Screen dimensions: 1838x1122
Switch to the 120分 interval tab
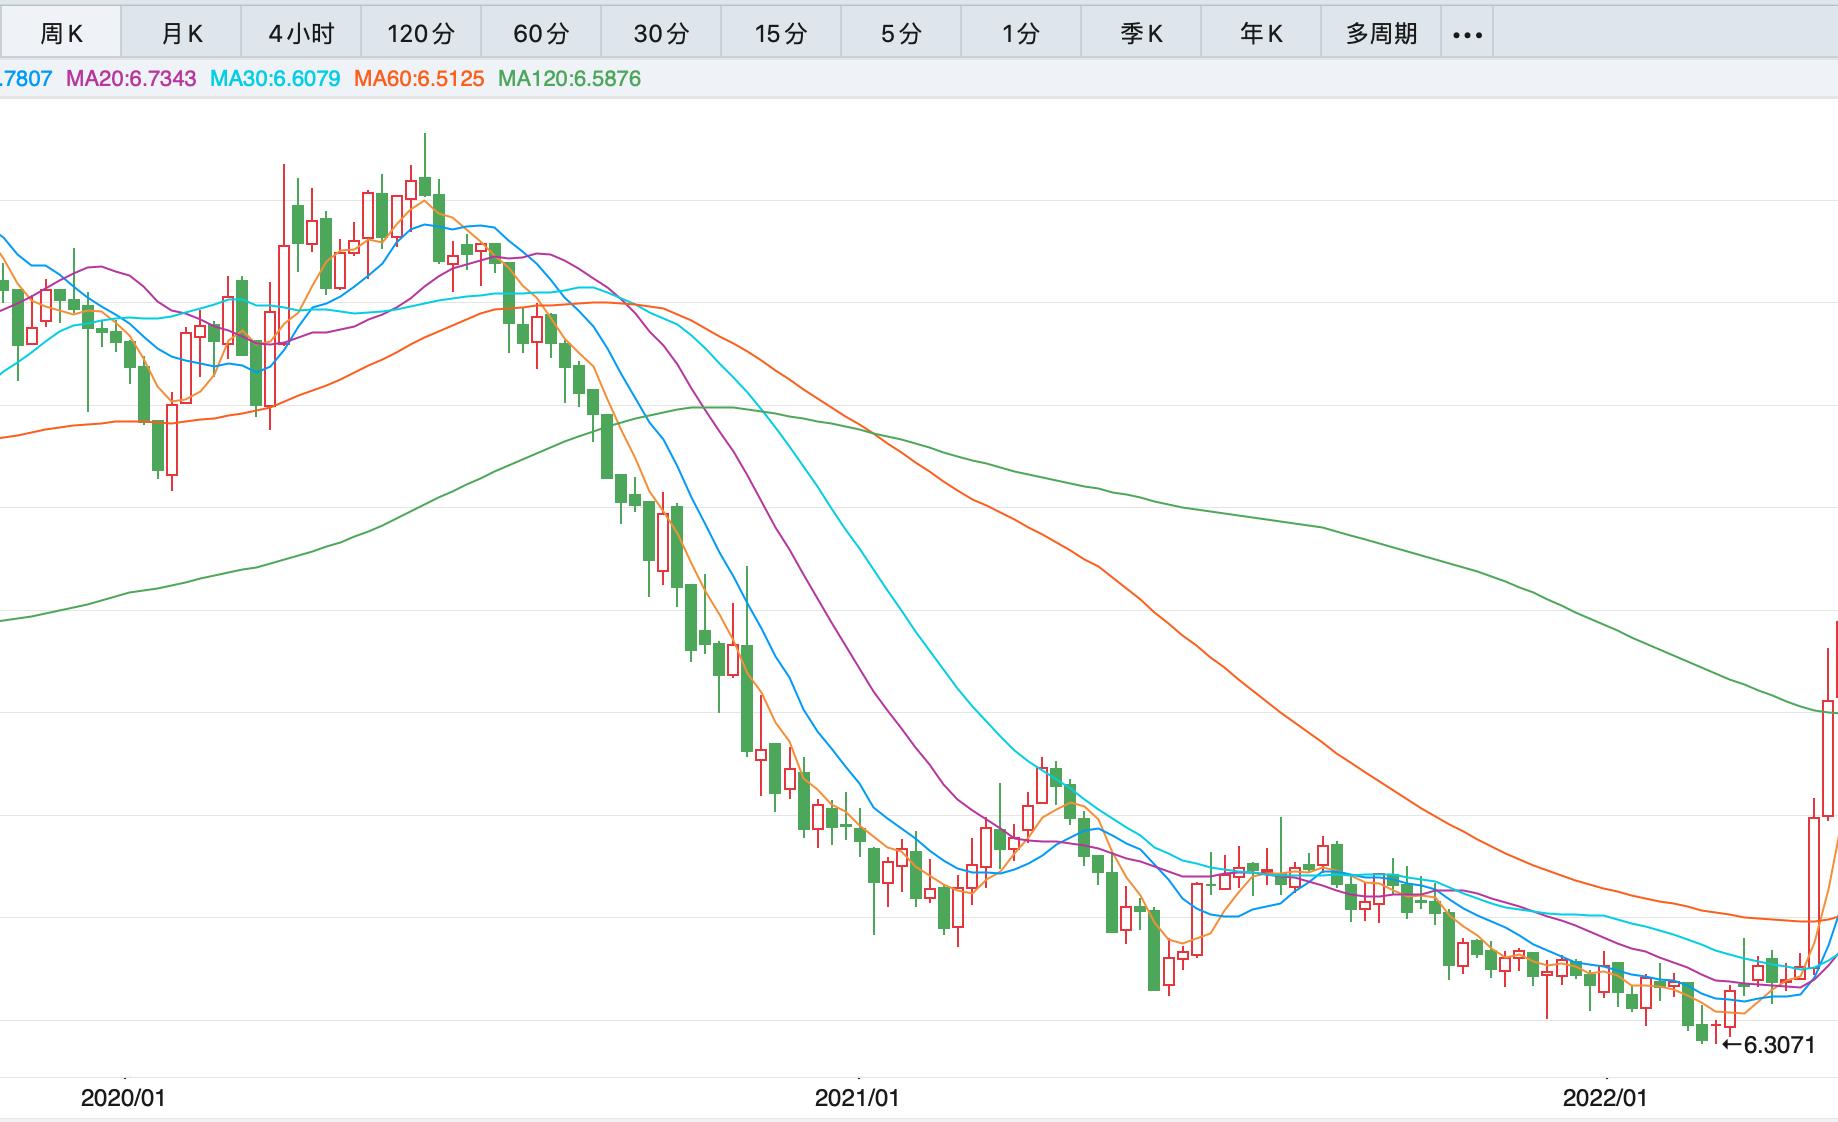pos(421,34)
